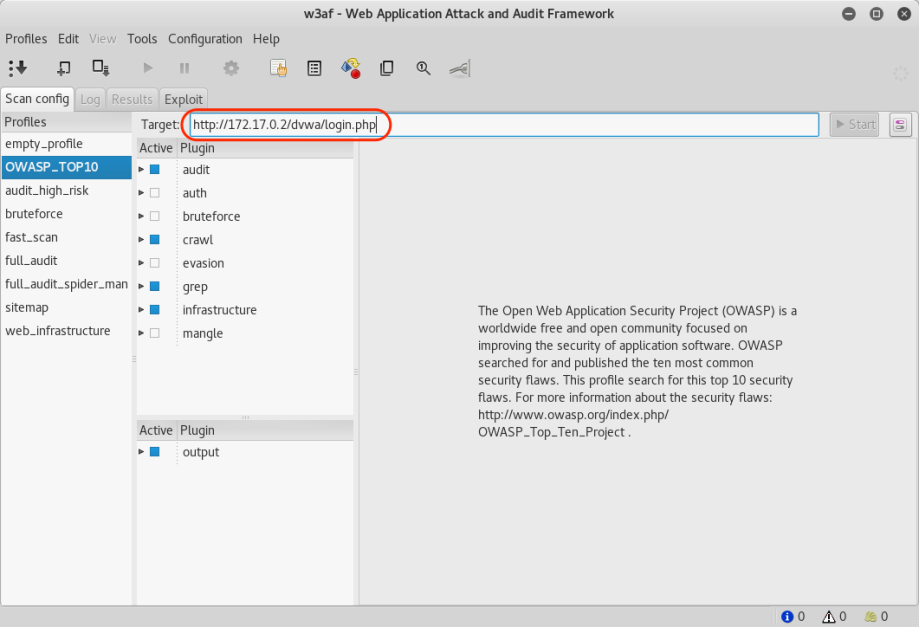
Task: Disable the crawl plugin checkbox
Action: (155, 239)
